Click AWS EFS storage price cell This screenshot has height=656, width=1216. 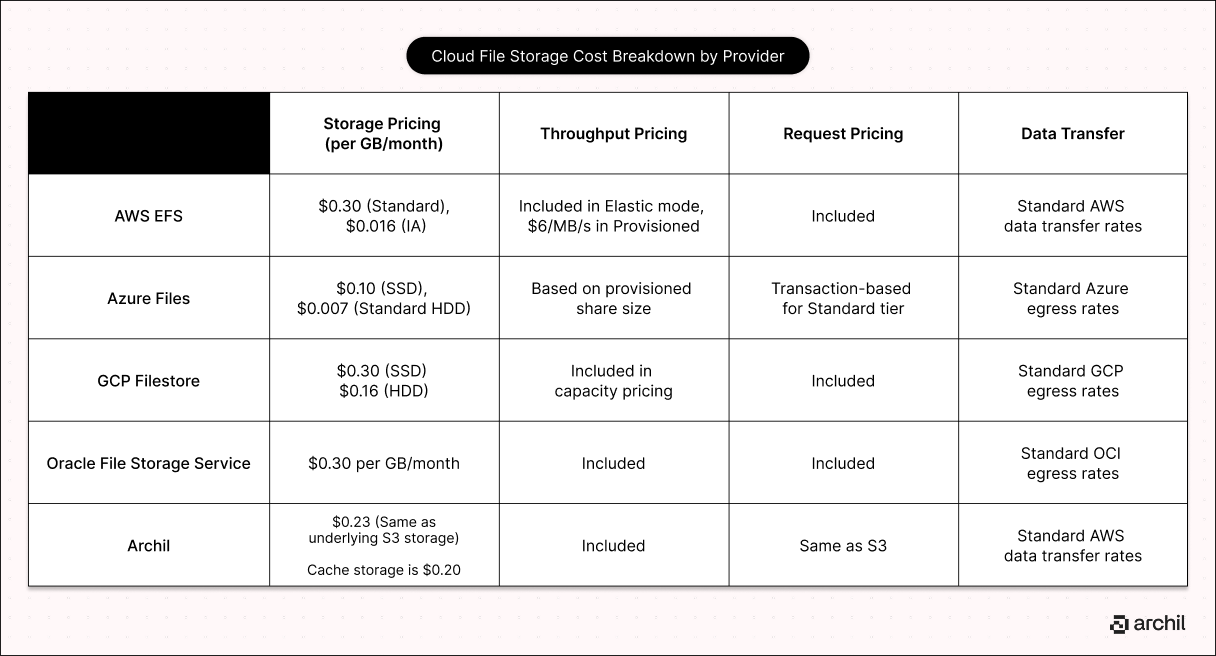(x=384, y=216)
